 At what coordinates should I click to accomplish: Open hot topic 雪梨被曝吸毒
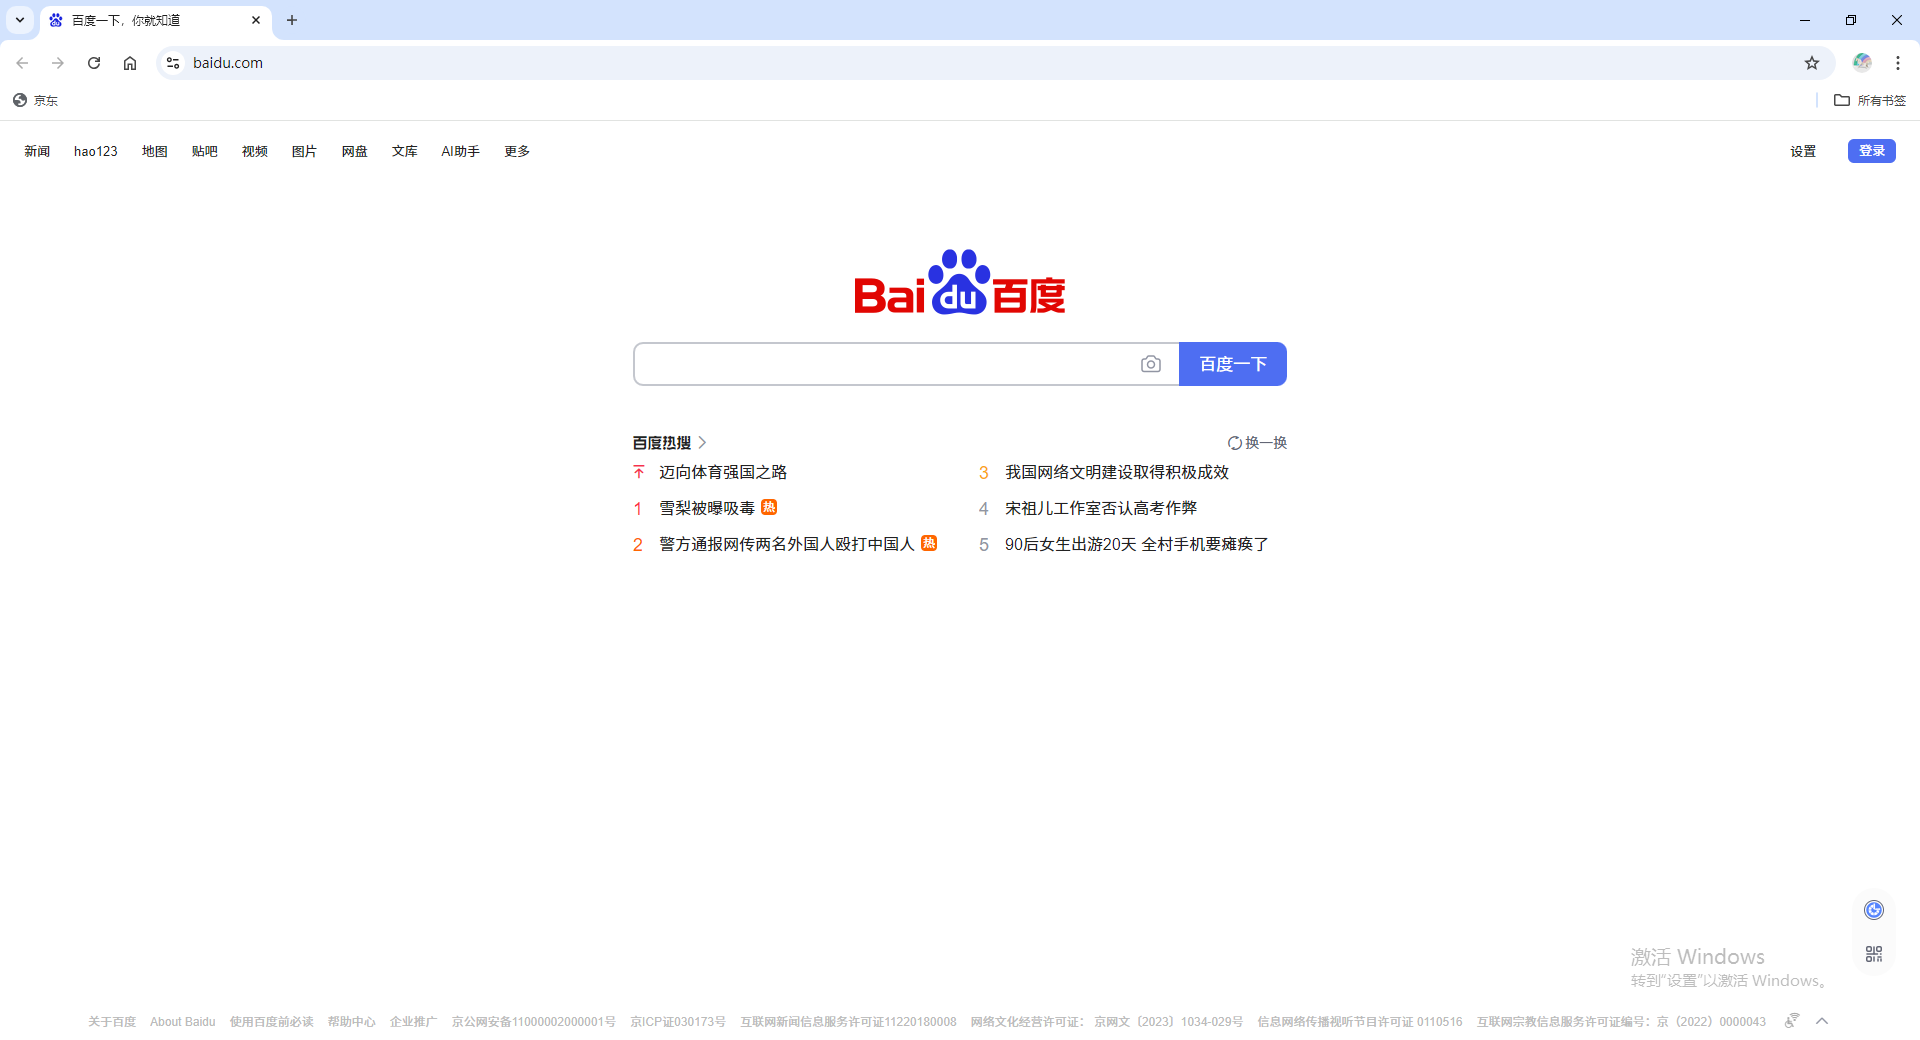click(707, 508)
